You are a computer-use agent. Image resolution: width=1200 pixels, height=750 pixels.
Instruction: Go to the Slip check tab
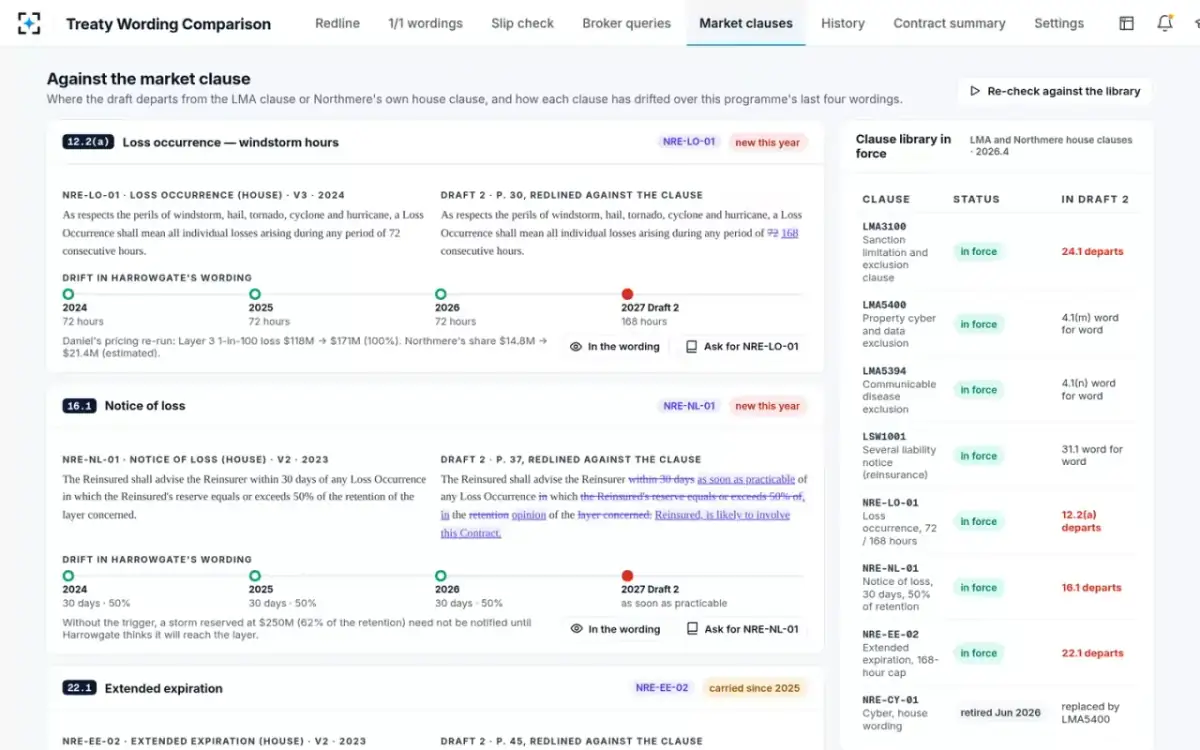522,23
